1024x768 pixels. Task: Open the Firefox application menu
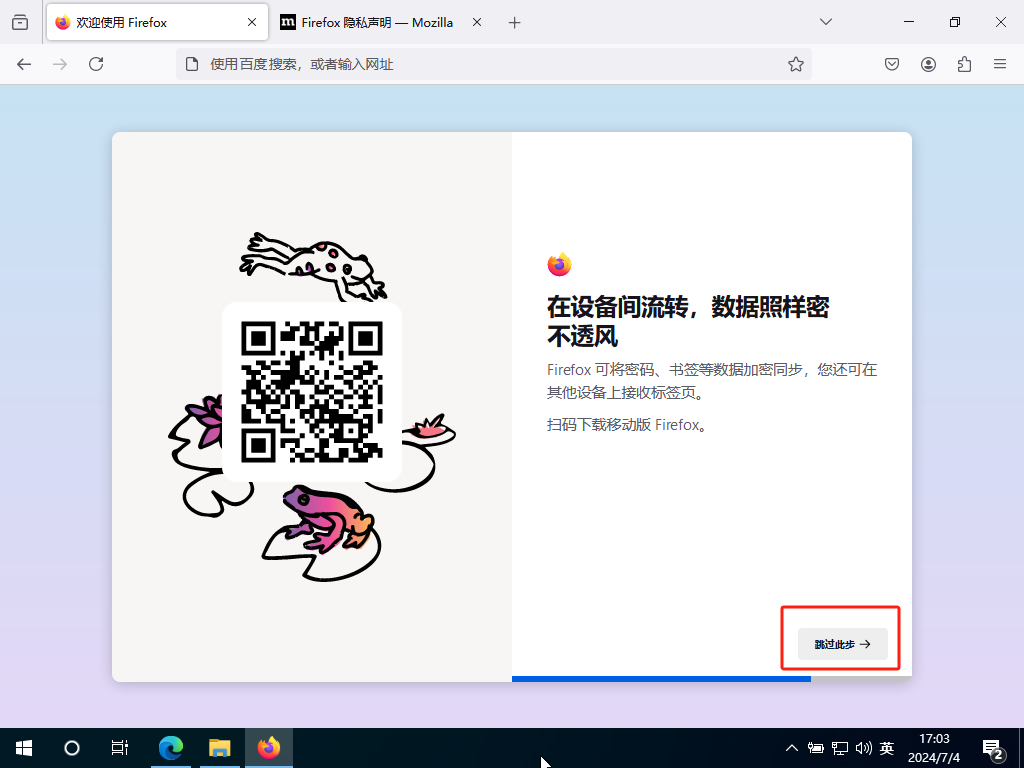pyautogui.click(x=999, y=64)
